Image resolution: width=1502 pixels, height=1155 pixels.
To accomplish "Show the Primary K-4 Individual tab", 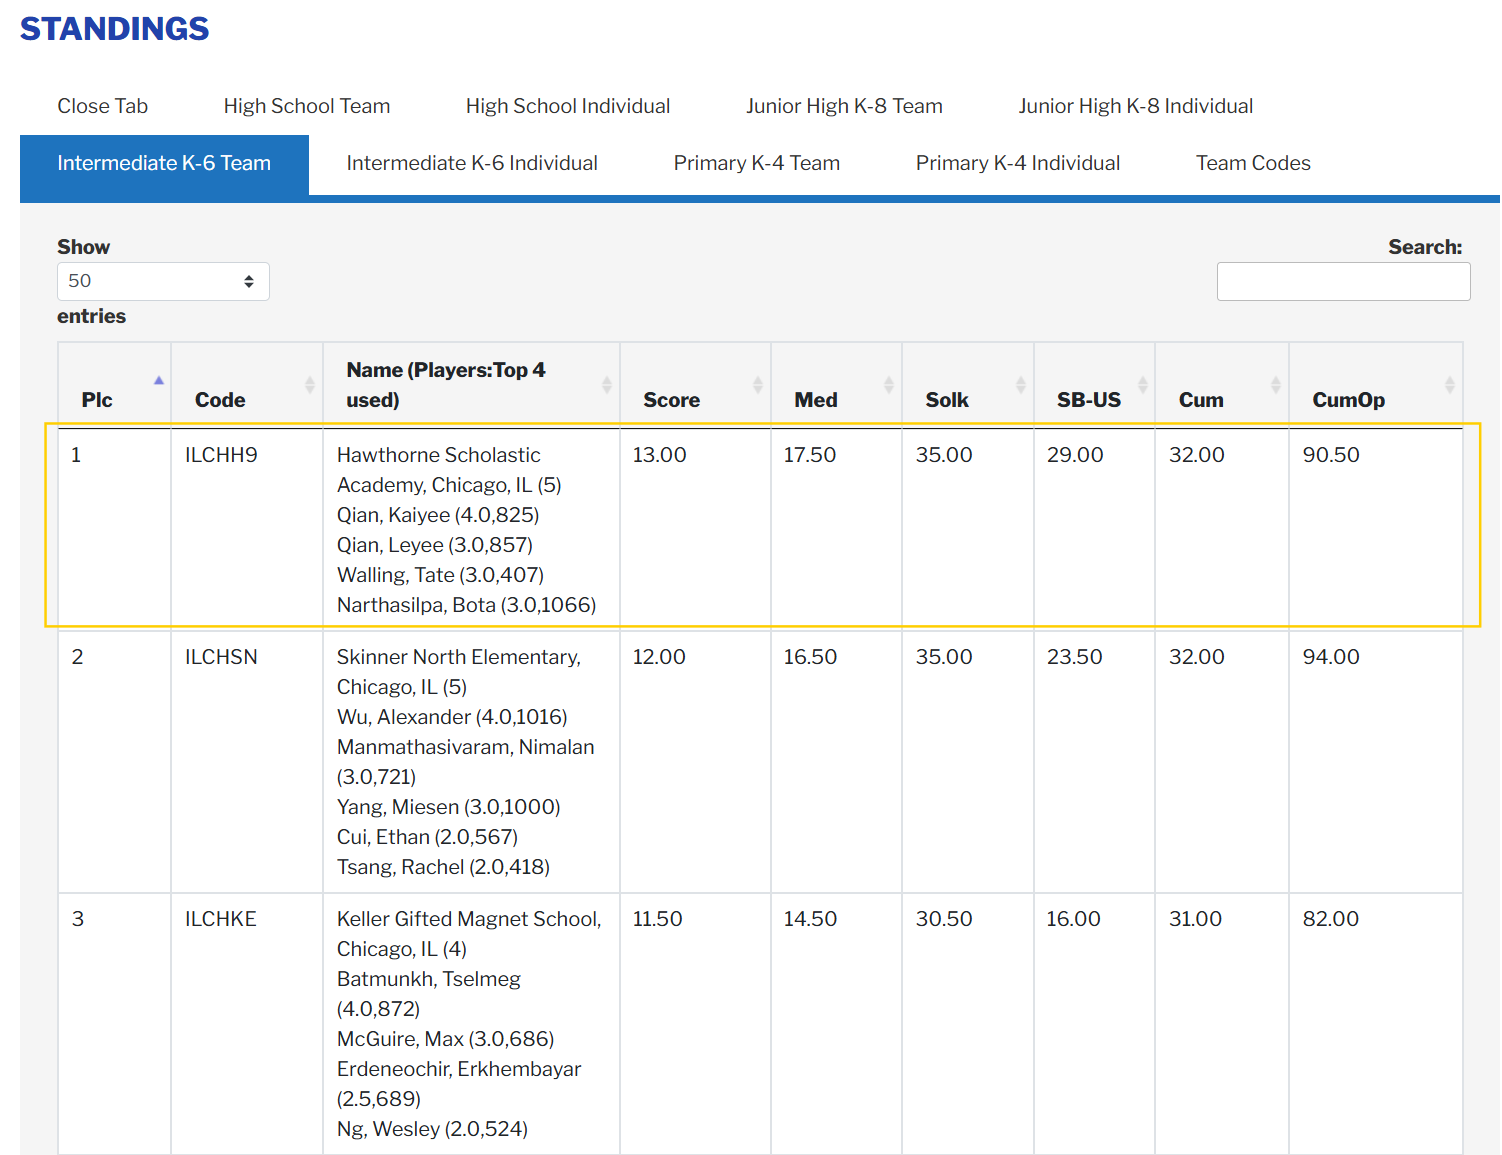I will click(1017, 163).
